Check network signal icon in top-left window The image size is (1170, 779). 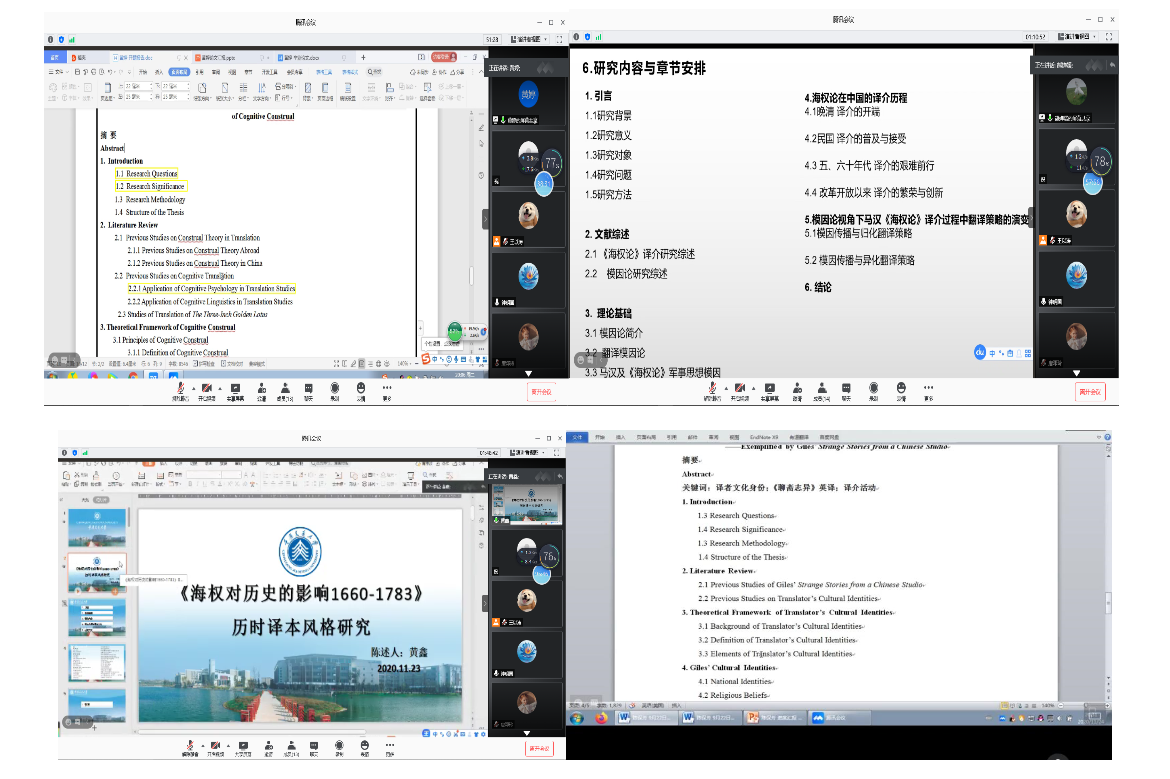[x=72, y=40]
